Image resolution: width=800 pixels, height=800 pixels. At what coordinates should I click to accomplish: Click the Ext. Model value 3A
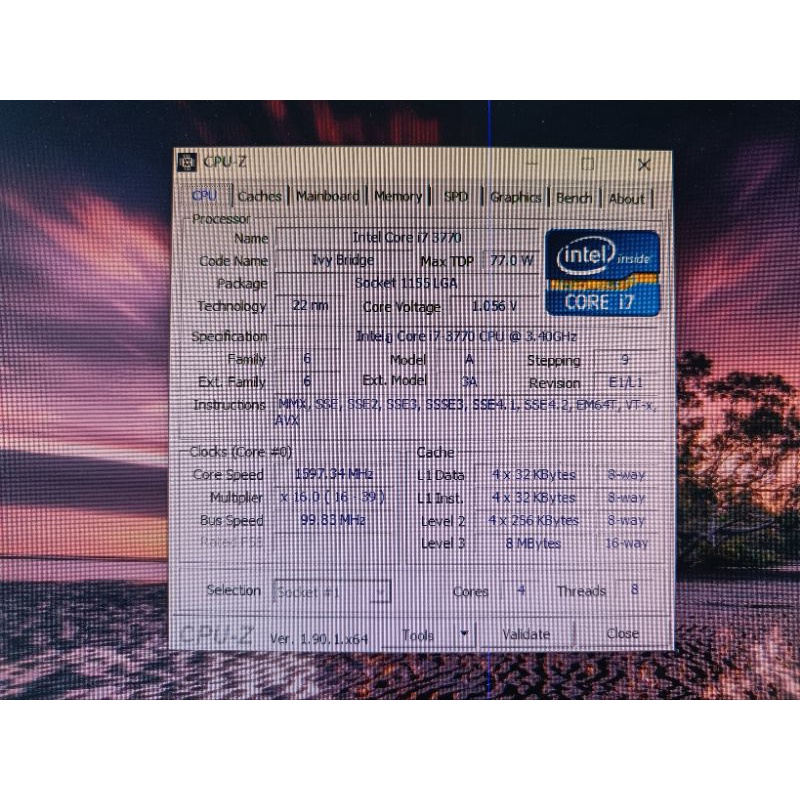469,381
